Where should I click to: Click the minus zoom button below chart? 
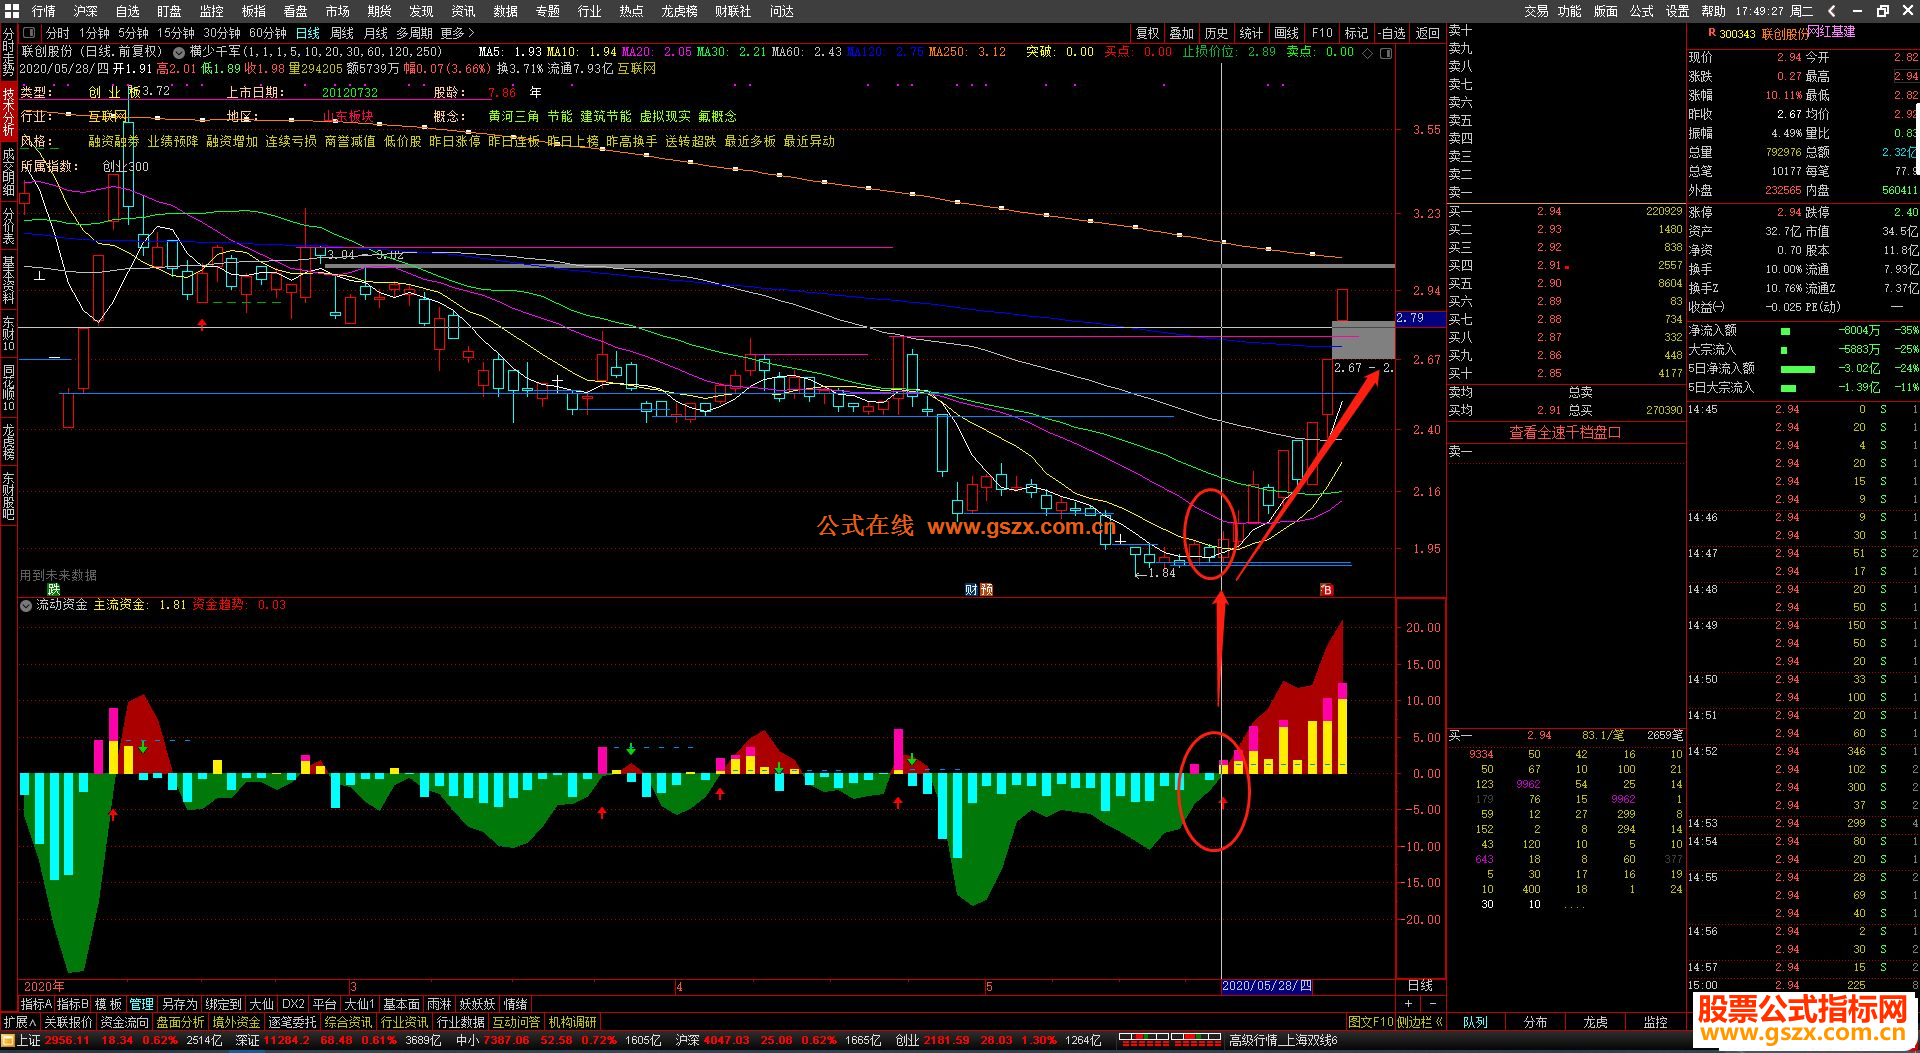1433,1003
